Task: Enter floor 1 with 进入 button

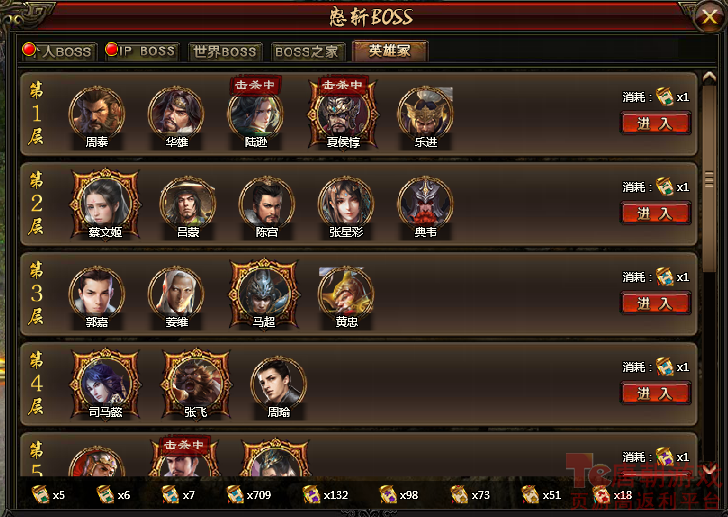Action: (x=656, y=123)
